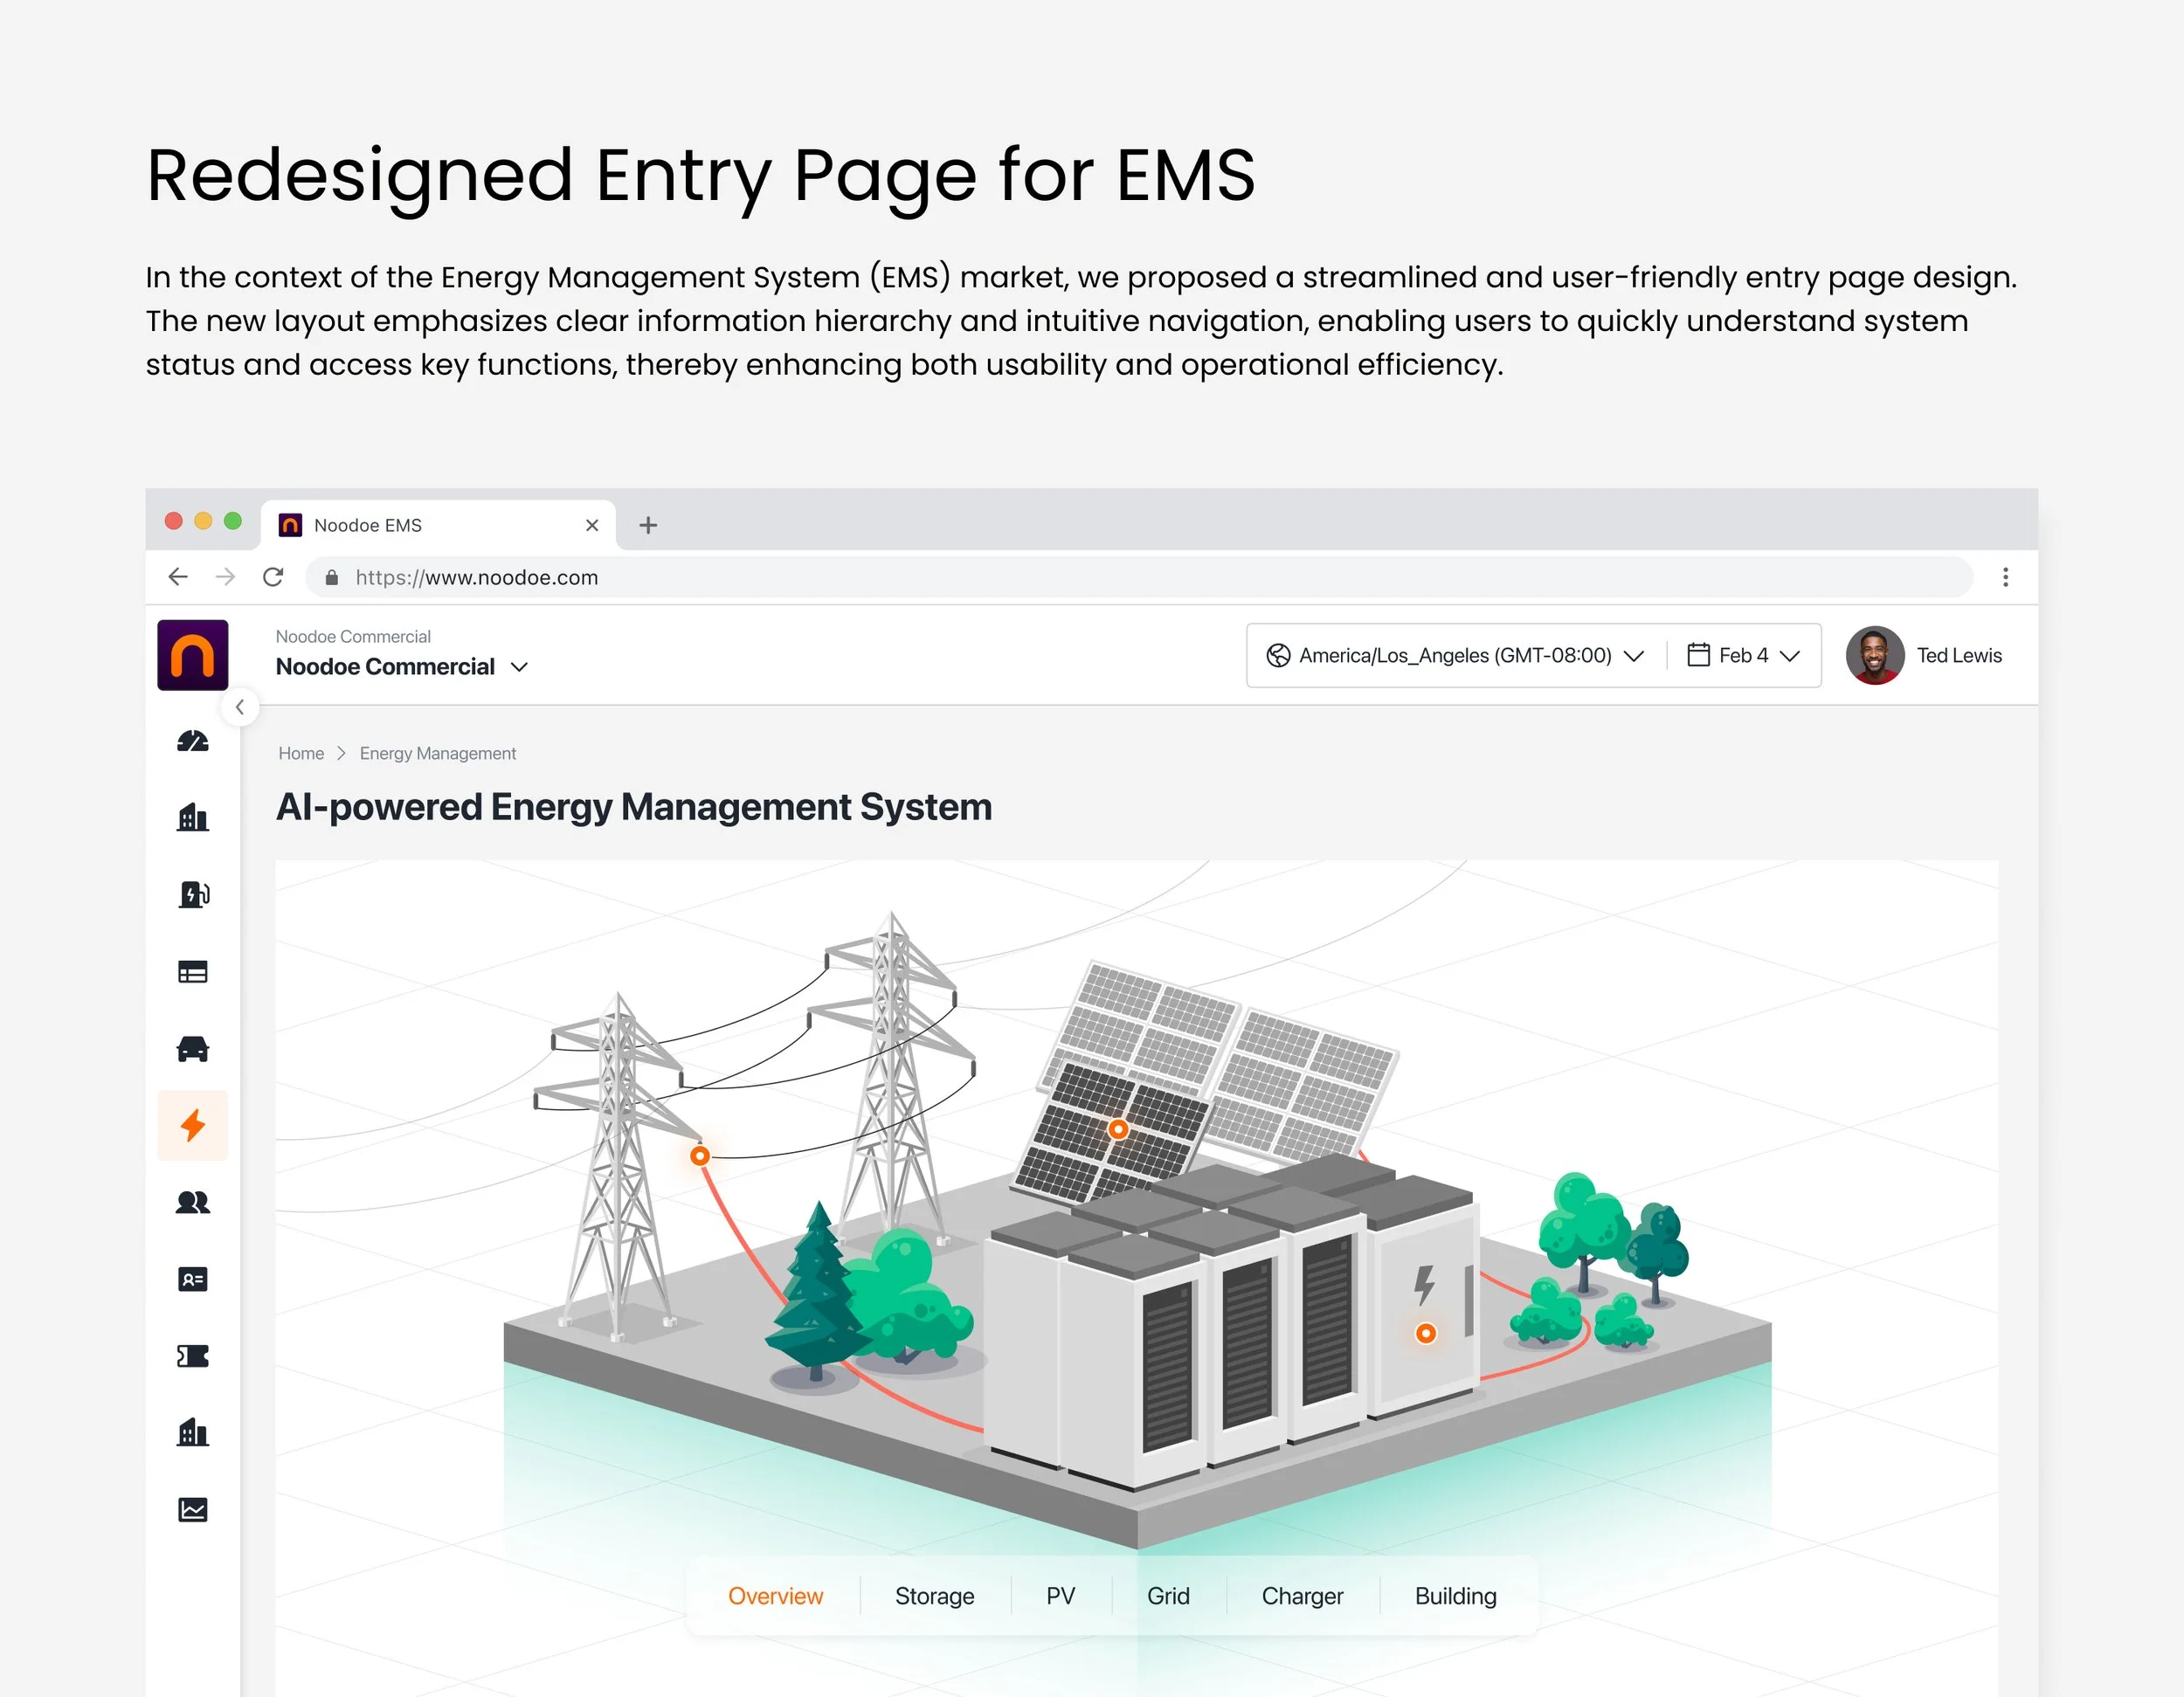
Task: Click the ID card sidebar icon
Action: click(x=192, y=1279)
